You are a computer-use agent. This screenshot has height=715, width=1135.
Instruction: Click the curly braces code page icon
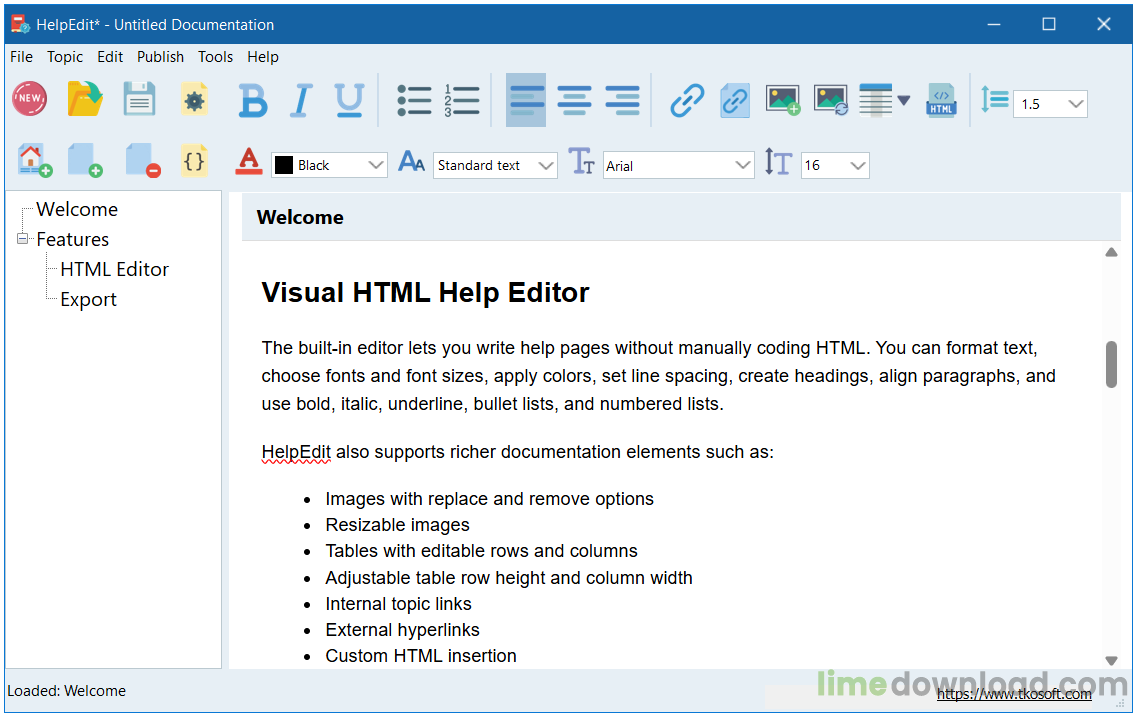tap(194, 161)
